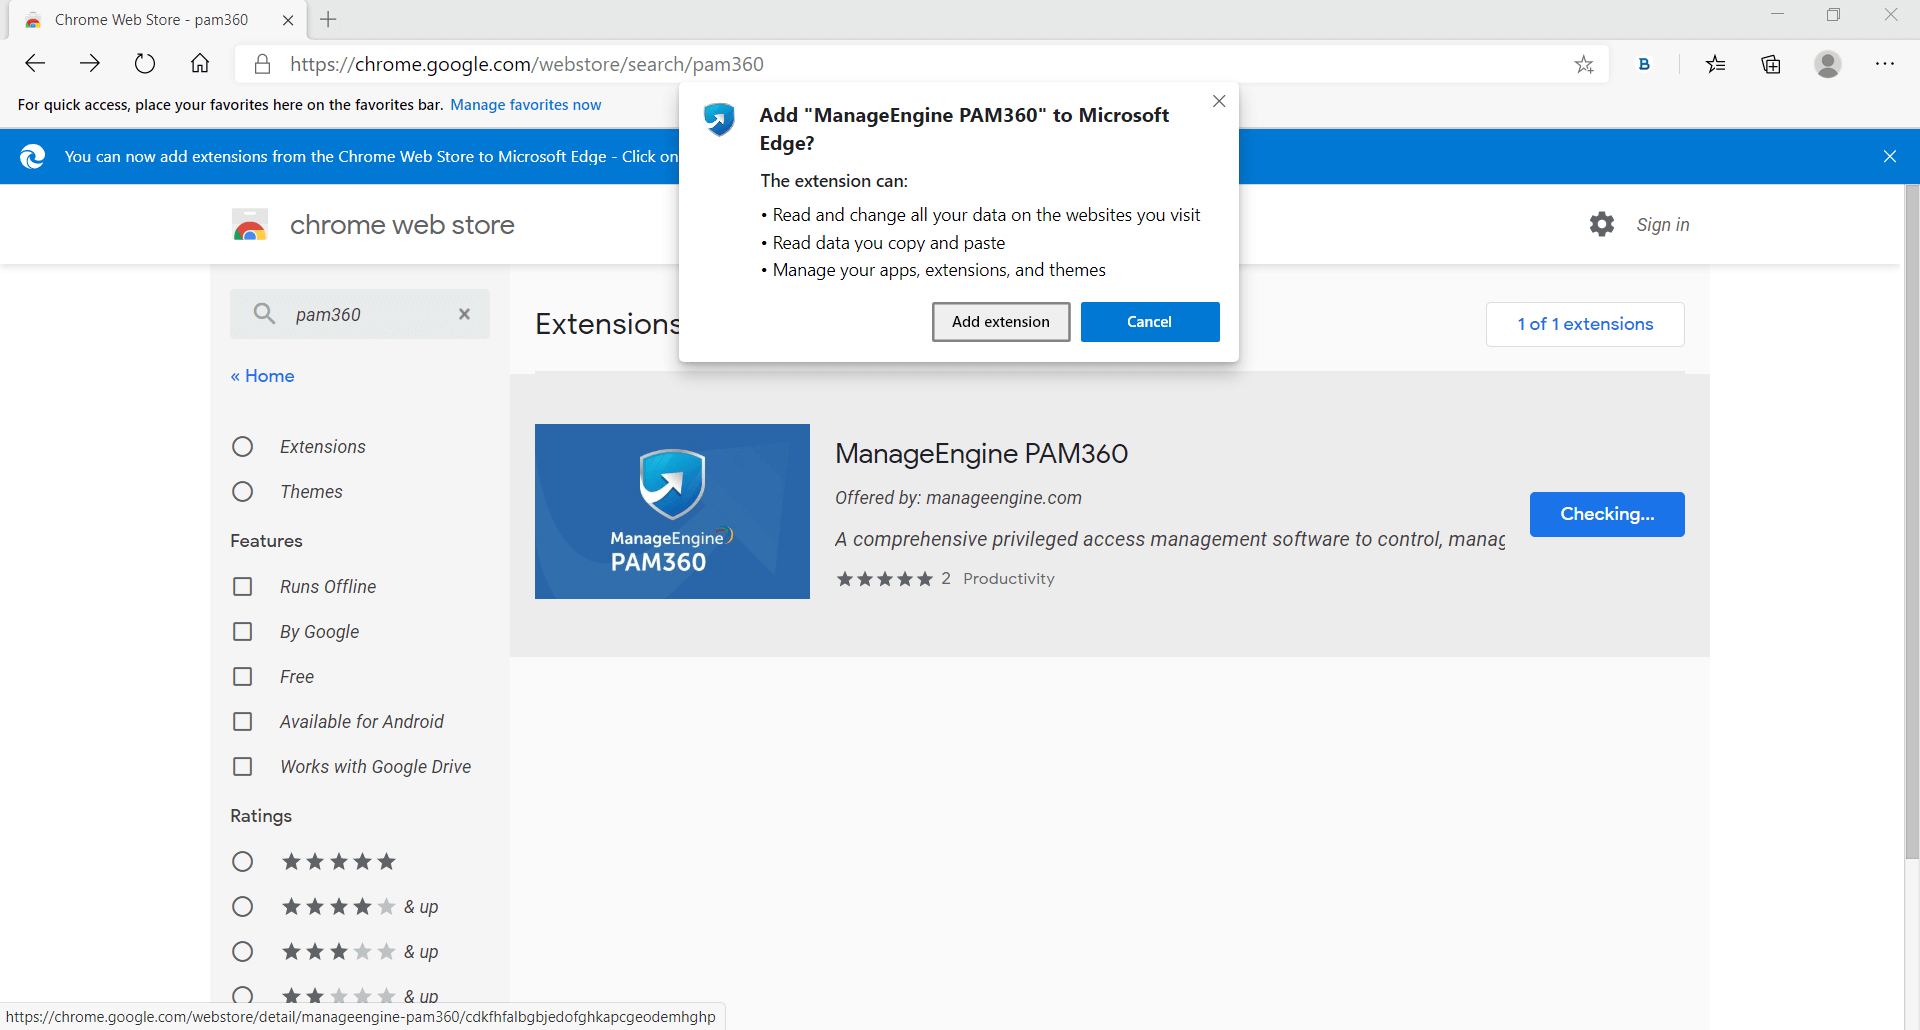Check Works with Google Drive filter
Screen dimensions: 1920x1030
242,766
